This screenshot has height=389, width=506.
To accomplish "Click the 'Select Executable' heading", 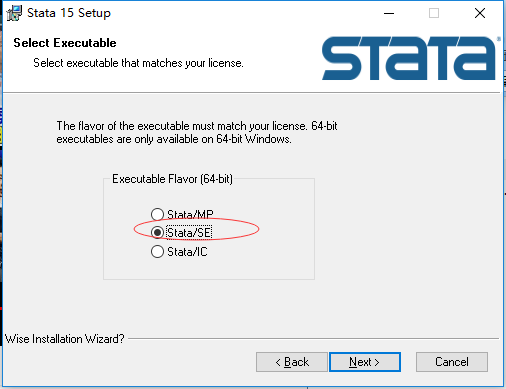I will click(65, 43).
